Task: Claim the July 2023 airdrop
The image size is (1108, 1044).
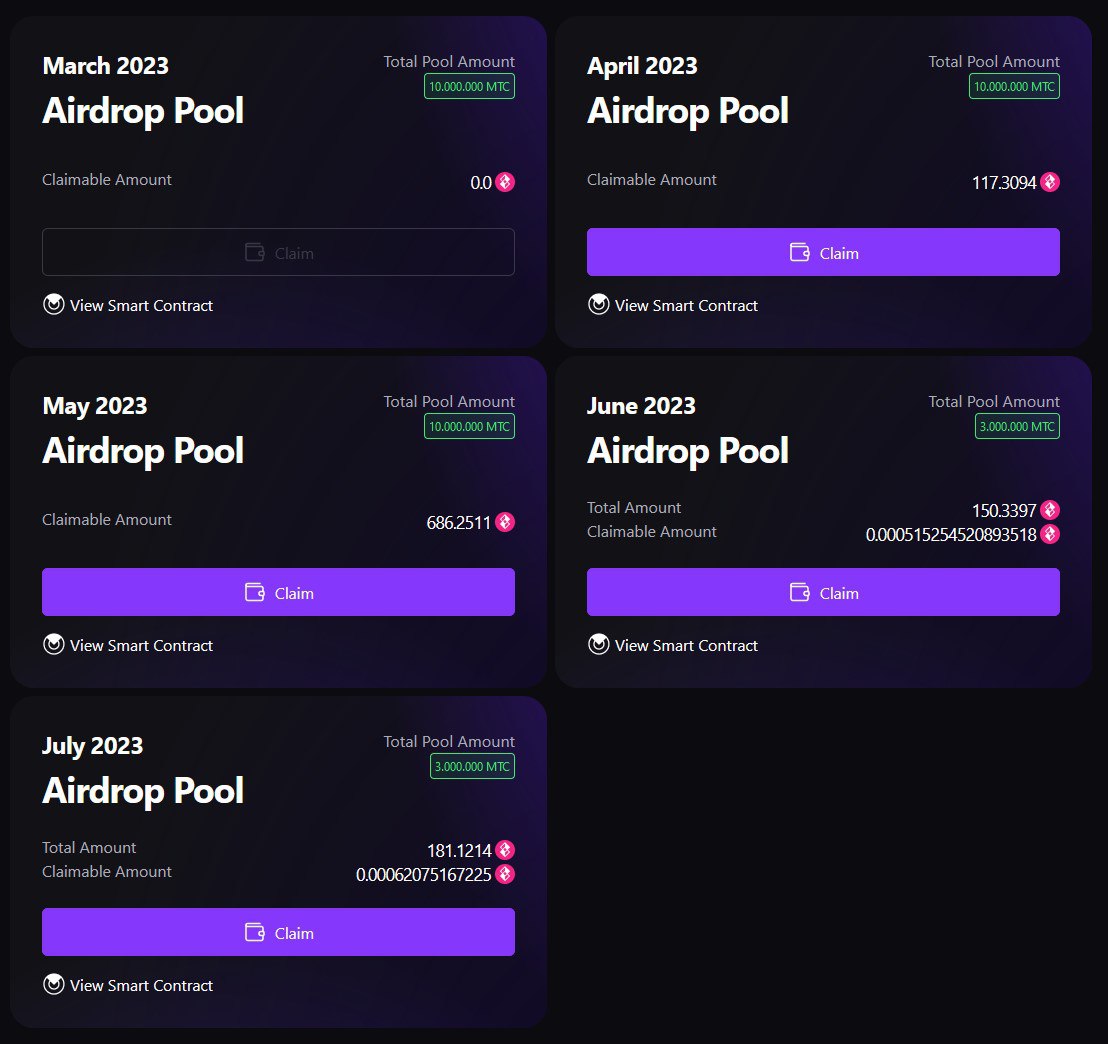Action: [278, 932]
